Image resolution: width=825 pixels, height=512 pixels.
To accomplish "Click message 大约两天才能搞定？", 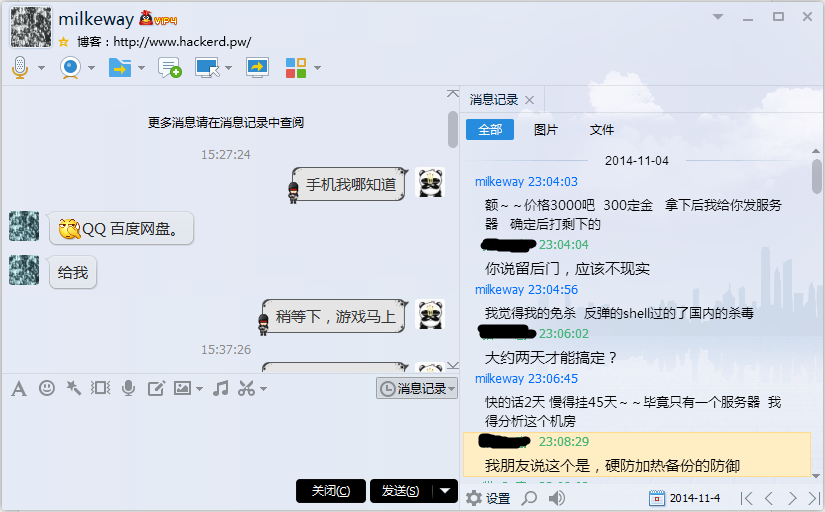I will point(550,358).
